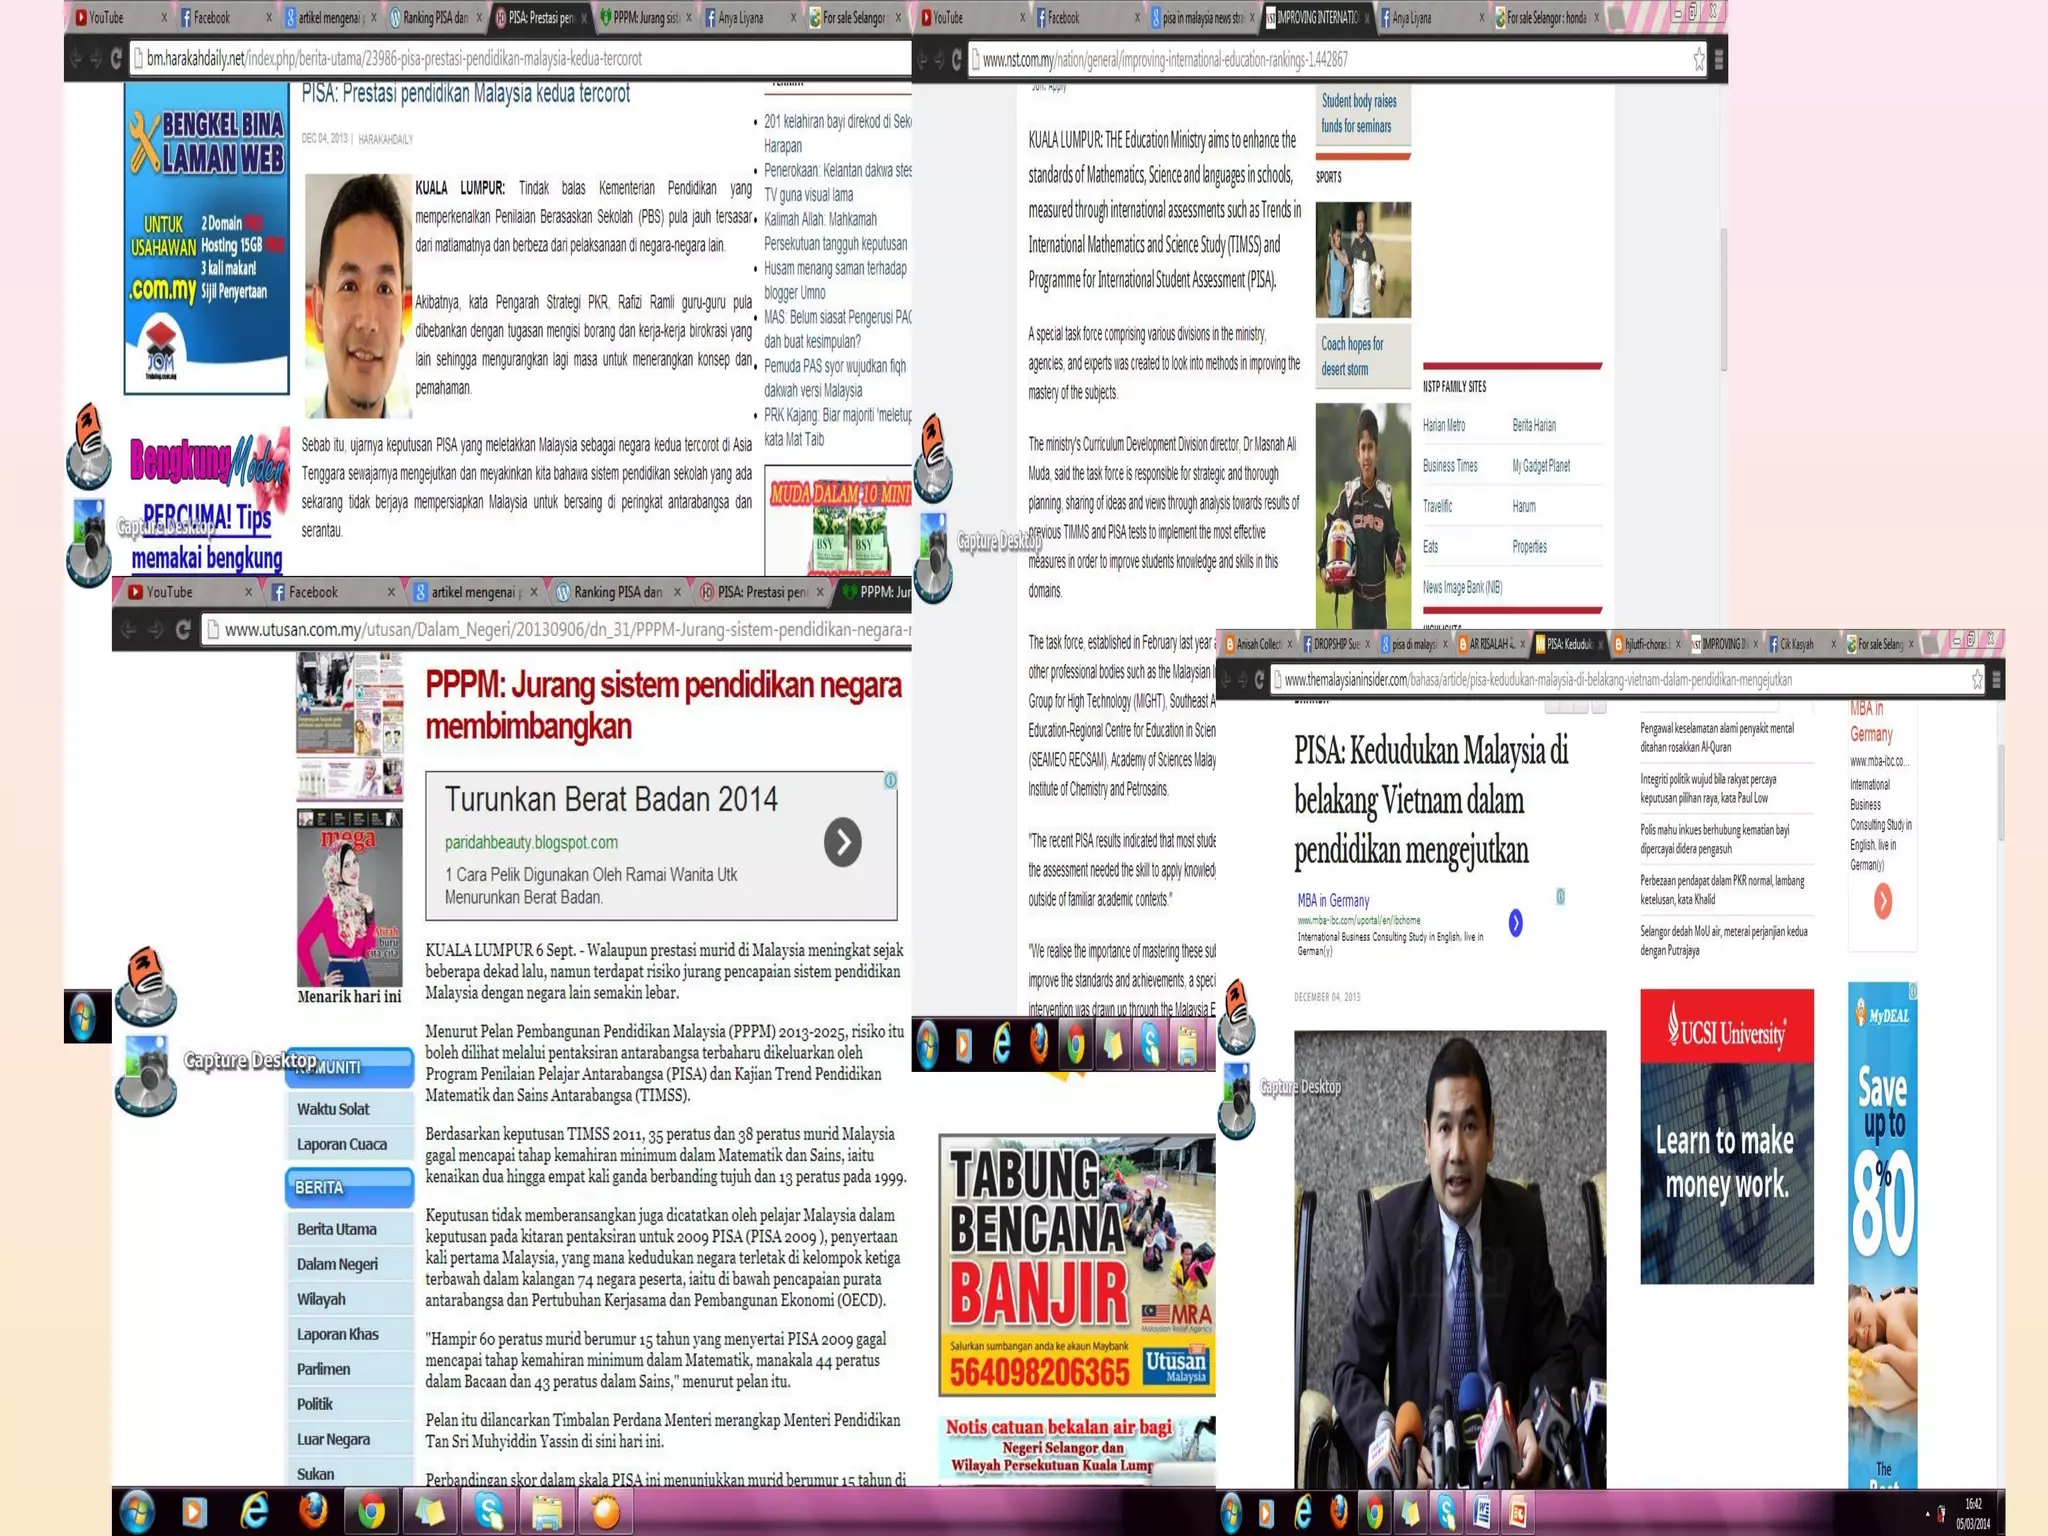Switch to the Anisah Collection tab
The height and width of the screenshot is (1536, 2048).
[1257, 644]
